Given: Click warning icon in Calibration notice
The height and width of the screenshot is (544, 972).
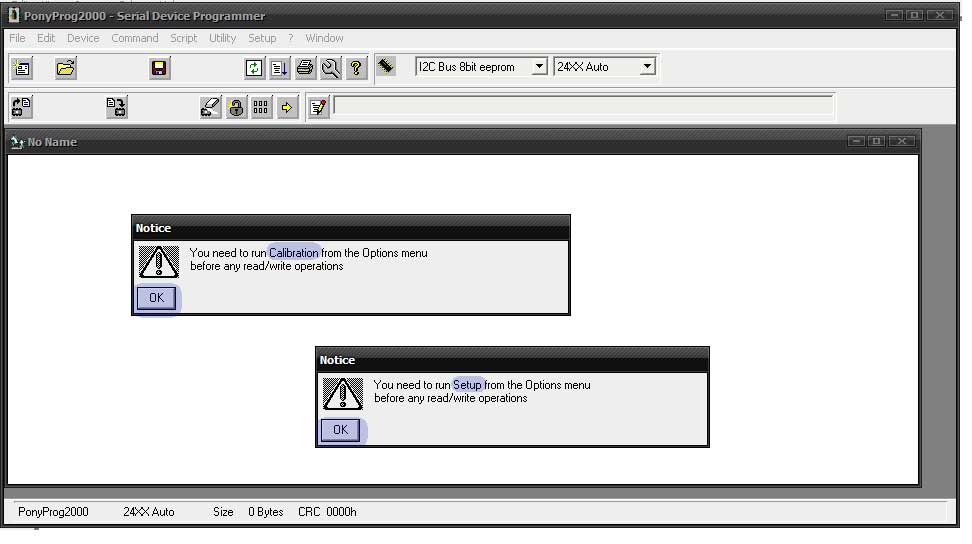Looking at the screenshot, I should coord(159,261).
